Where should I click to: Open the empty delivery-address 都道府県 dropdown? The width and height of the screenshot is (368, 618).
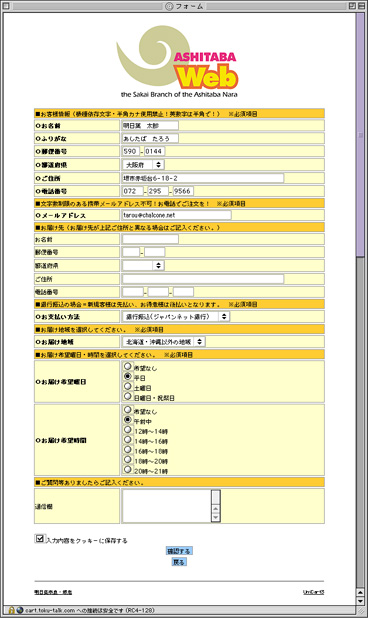[x=143, y=265]
